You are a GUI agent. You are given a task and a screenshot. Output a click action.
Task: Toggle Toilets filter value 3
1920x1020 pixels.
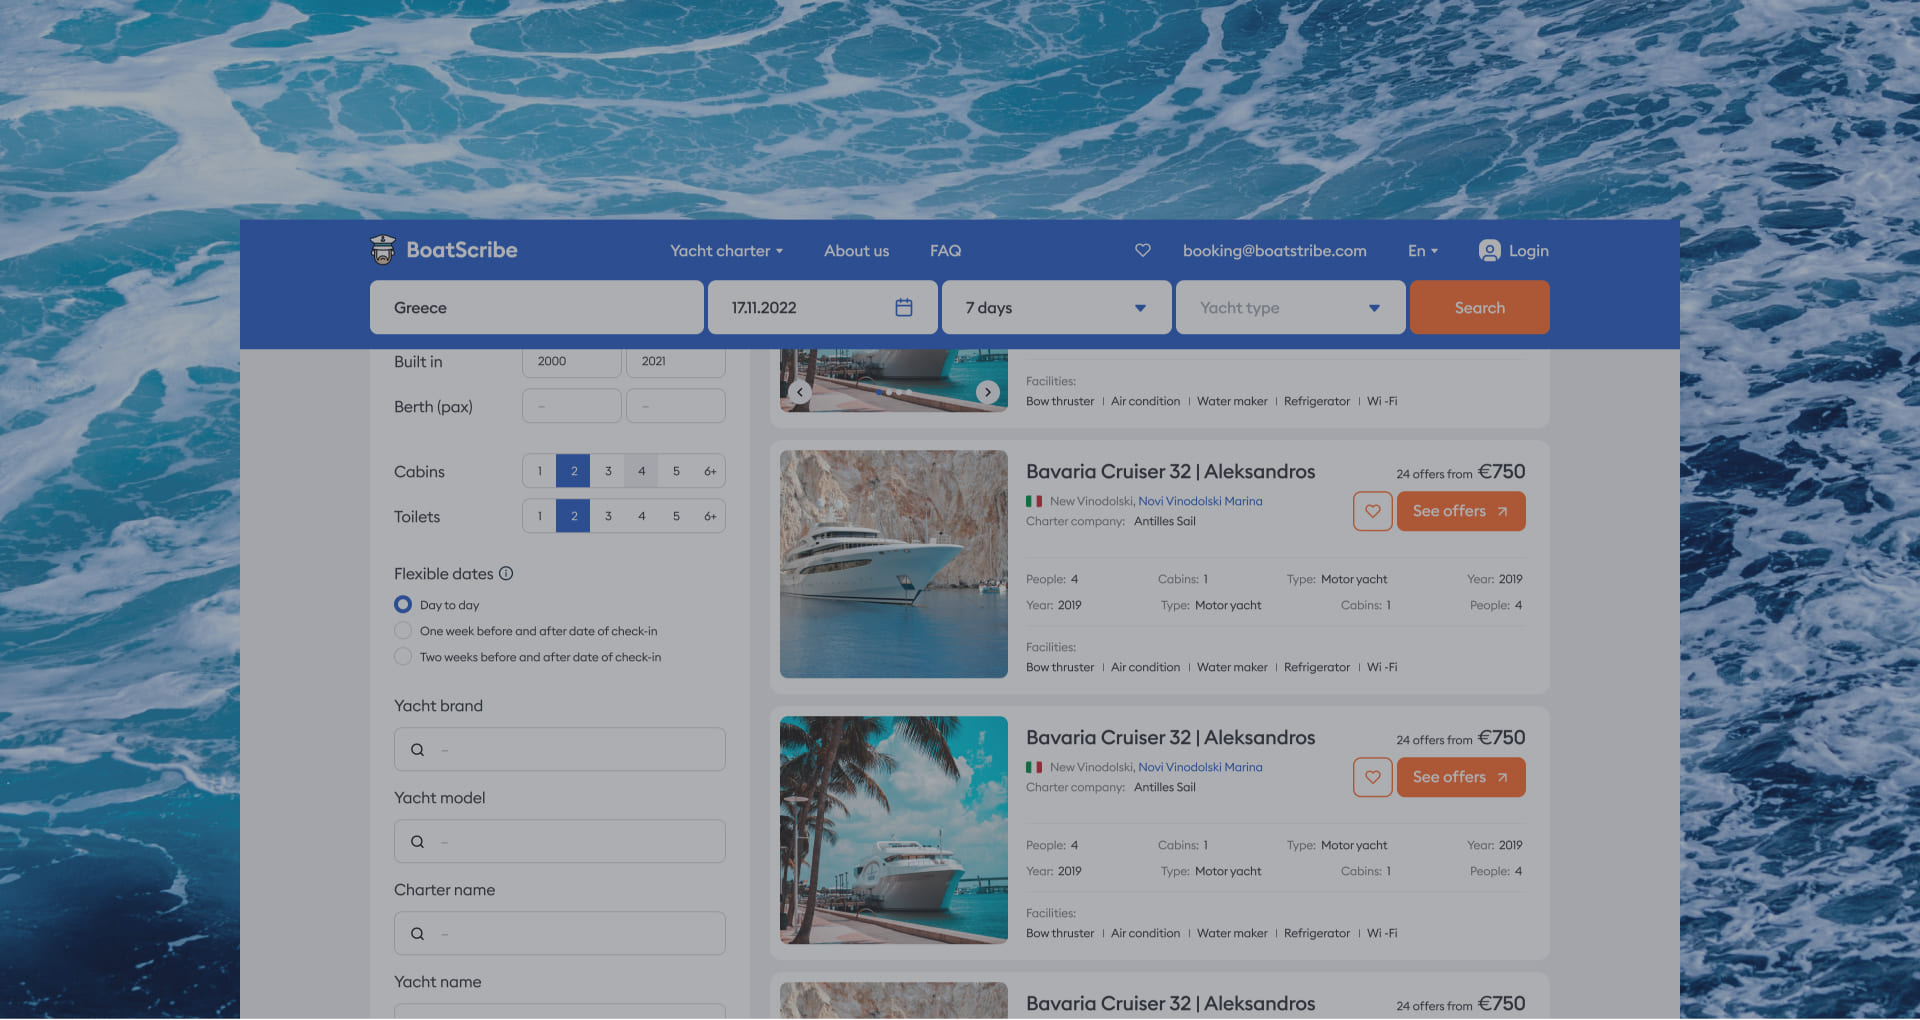pos(608,516)
